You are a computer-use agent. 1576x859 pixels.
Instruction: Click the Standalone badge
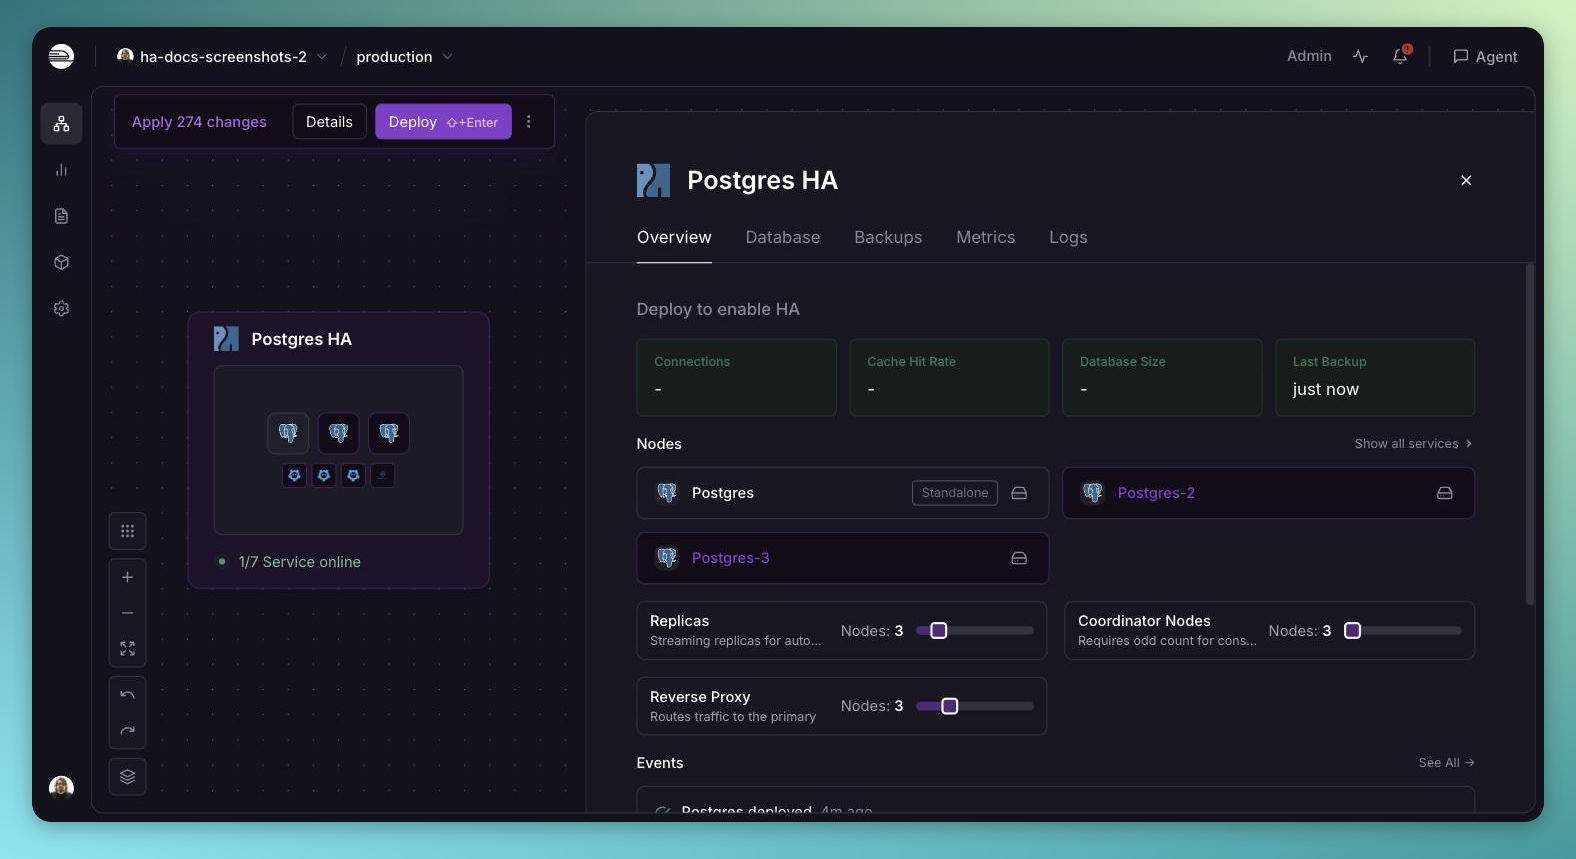click(955, 493)
